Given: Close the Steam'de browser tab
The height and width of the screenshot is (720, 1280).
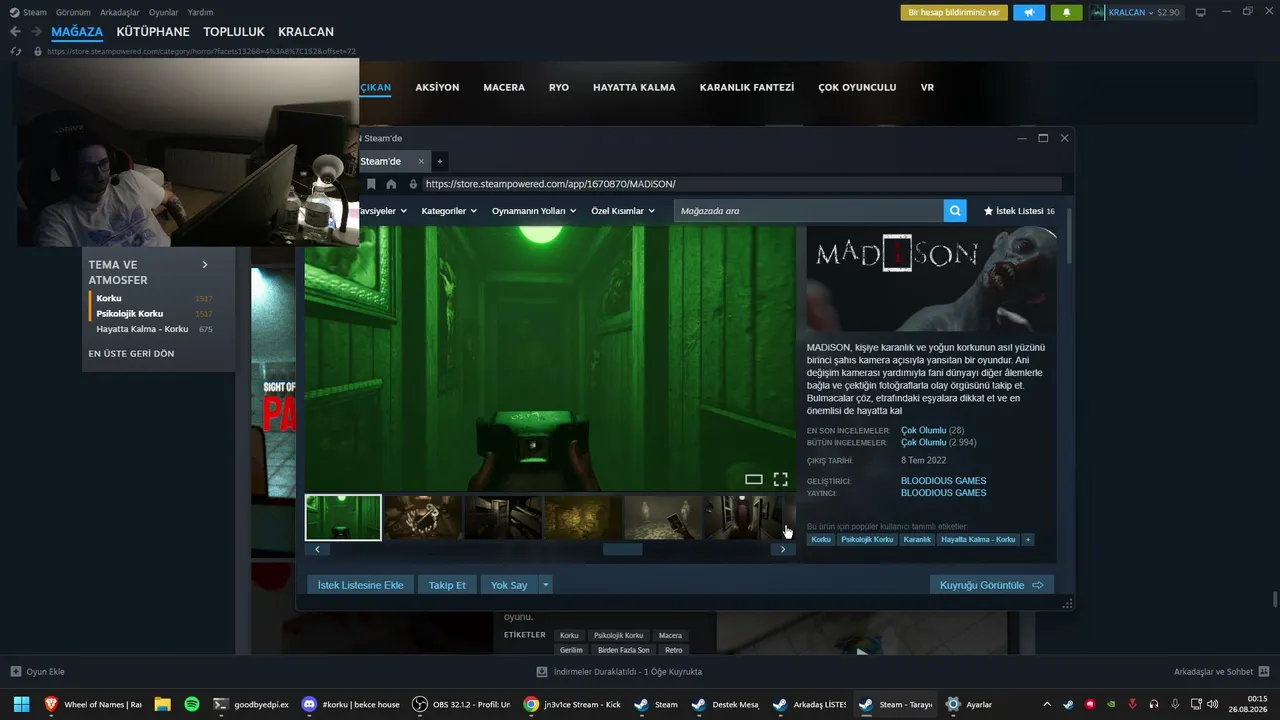Looking at the screenshot, I should pyautogui.click(x=421, y=161).
